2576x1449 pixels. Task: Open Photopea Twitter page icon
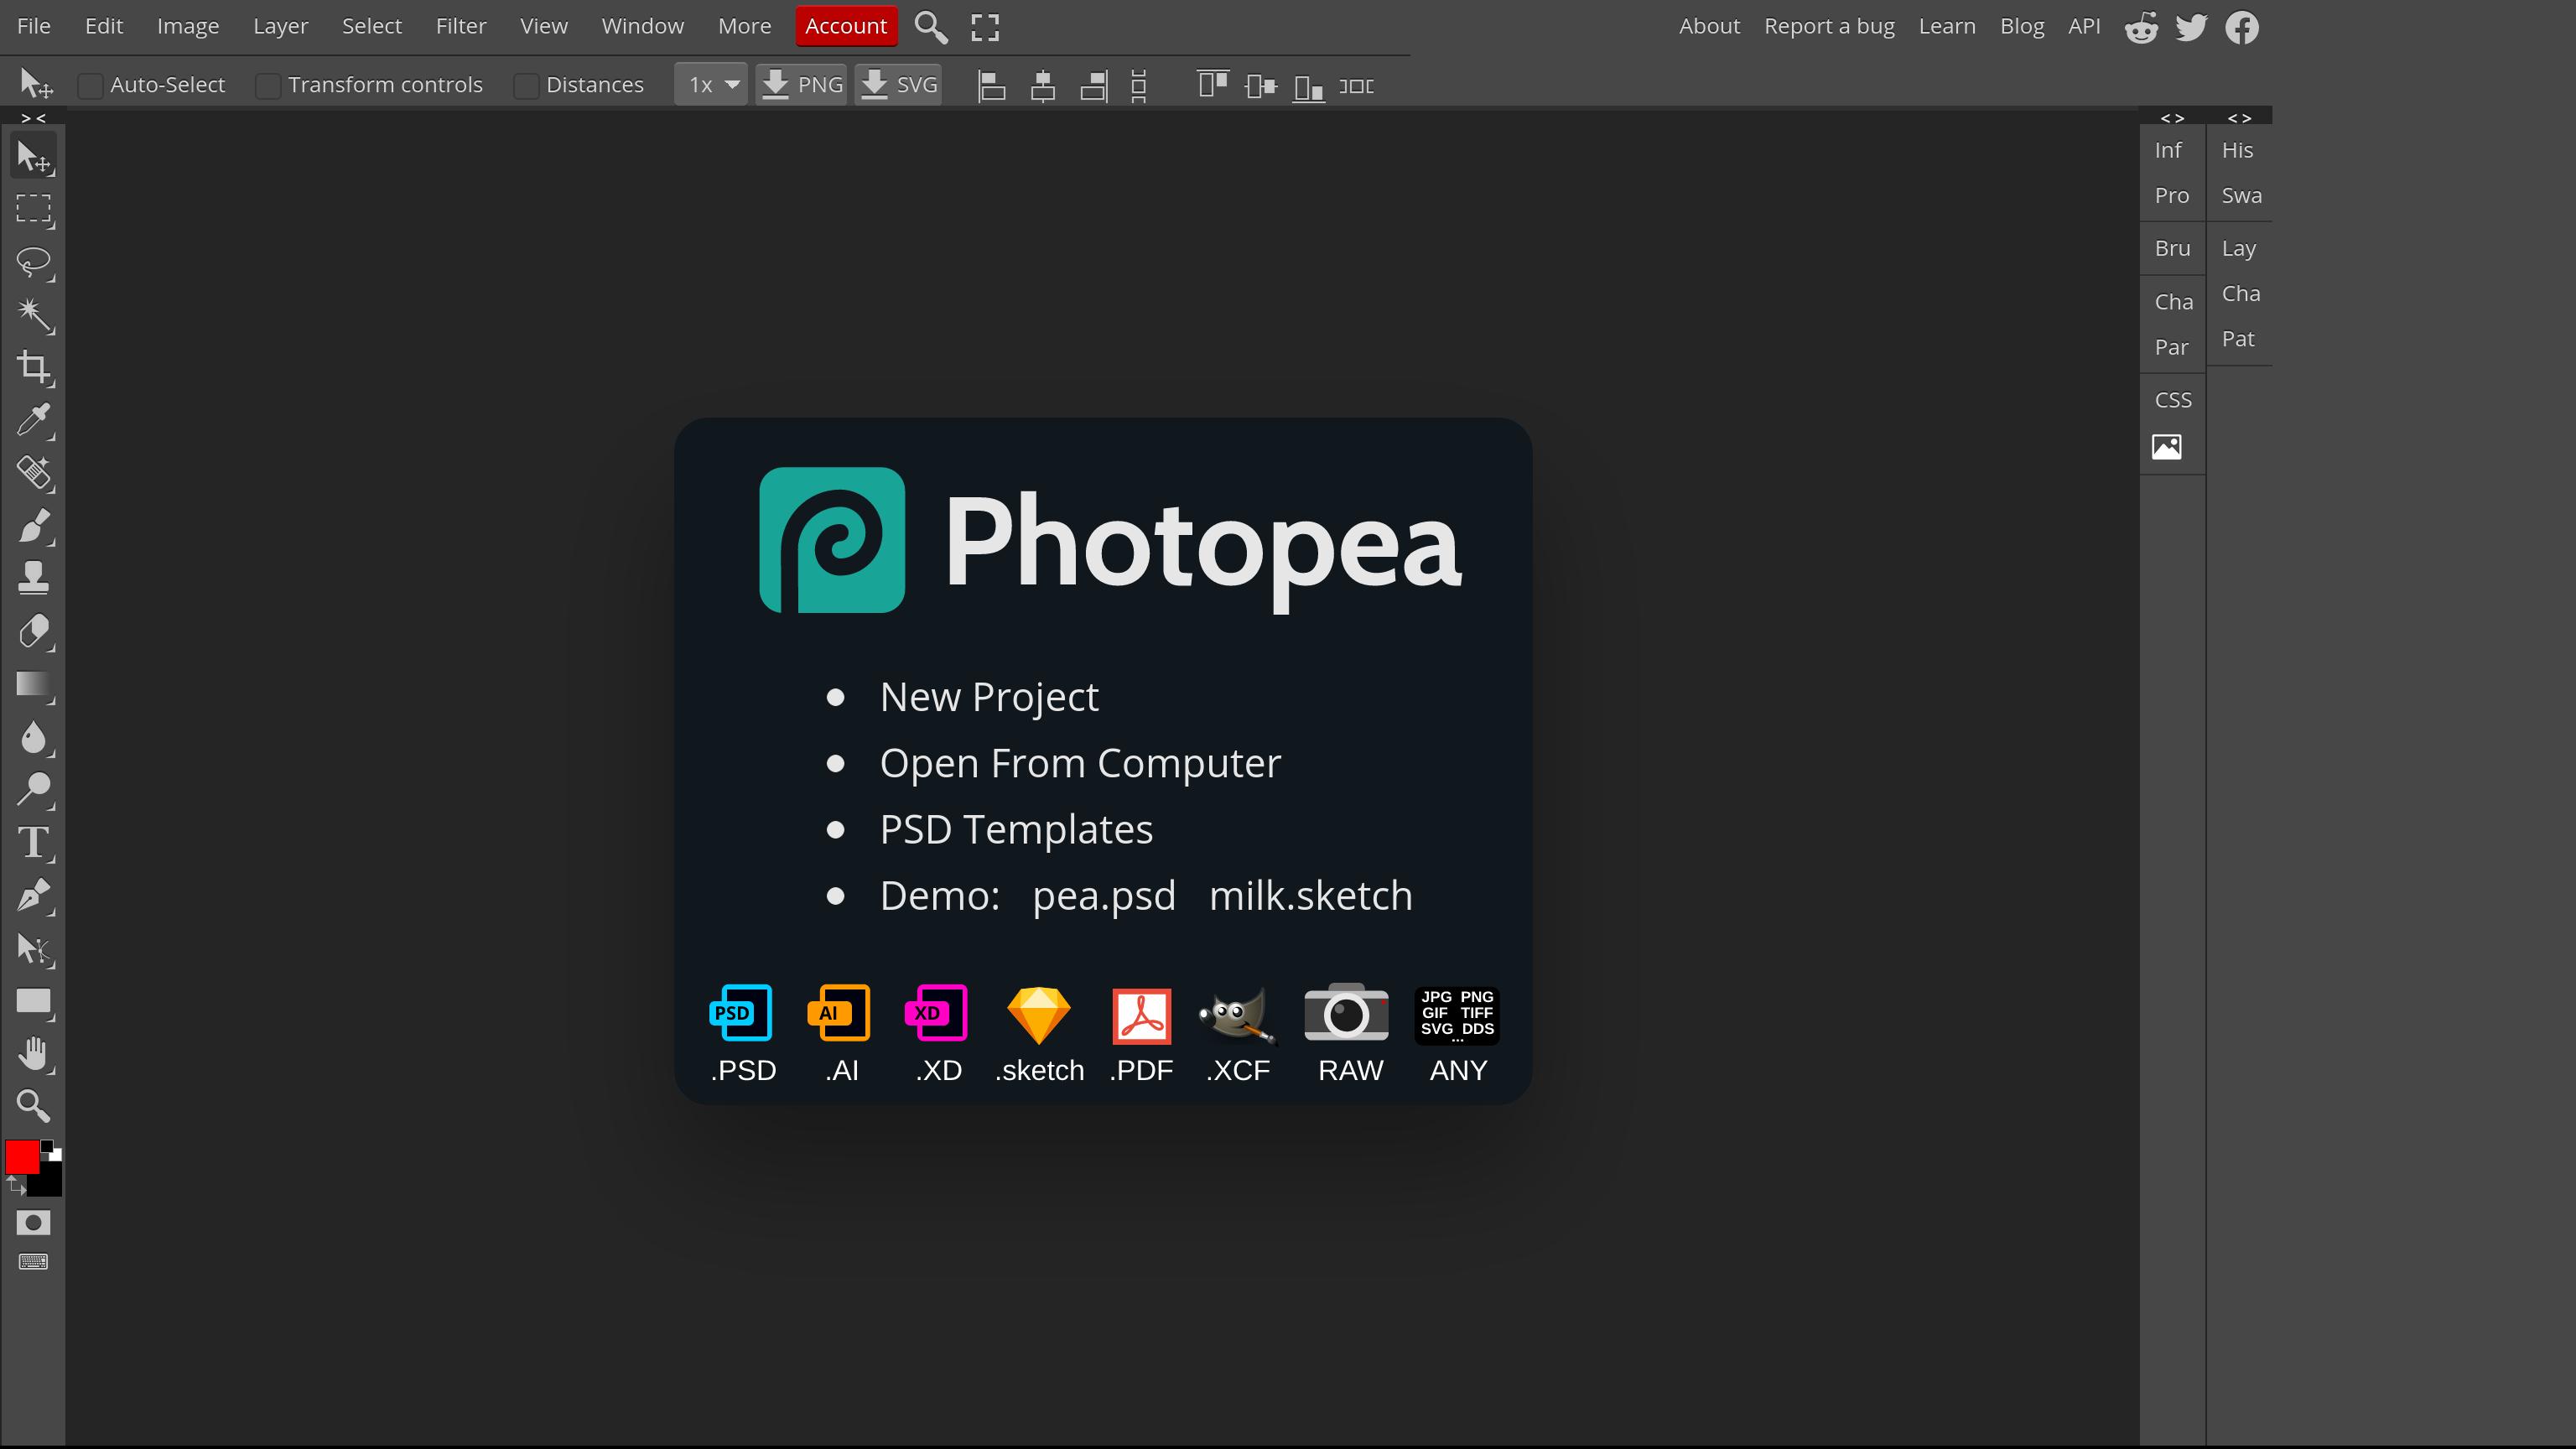(2191, 27)
